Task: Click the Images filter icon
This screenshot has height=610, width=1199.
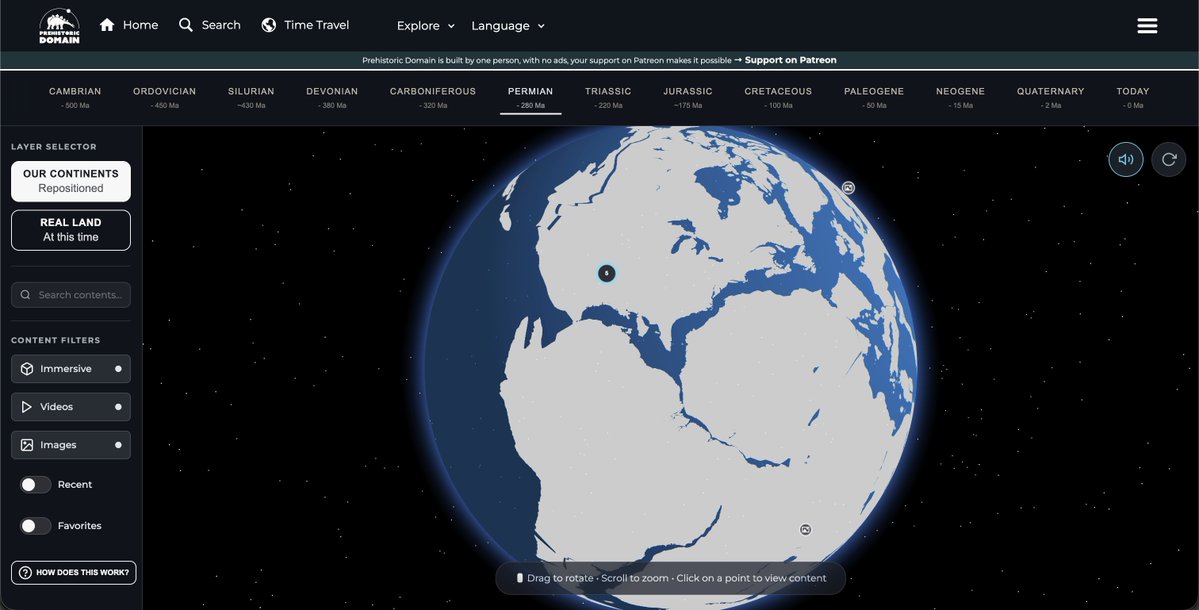Action: [27, 444]
